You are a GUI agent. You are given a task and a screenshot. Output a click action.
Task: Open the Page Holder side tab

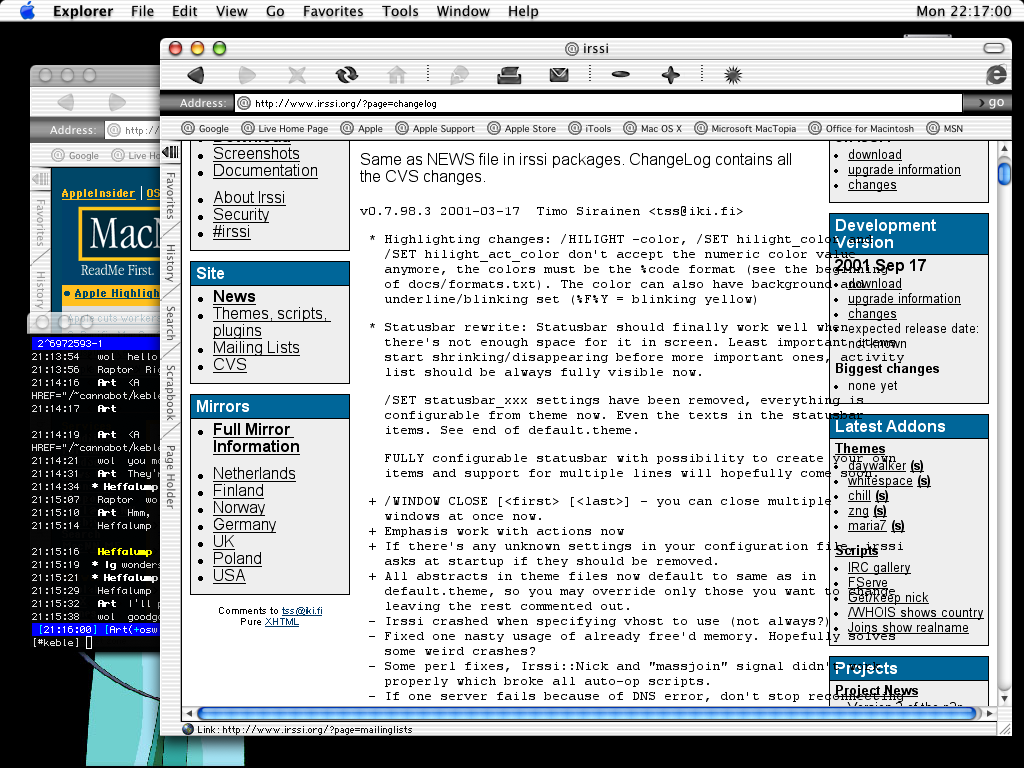click(170, 477)
